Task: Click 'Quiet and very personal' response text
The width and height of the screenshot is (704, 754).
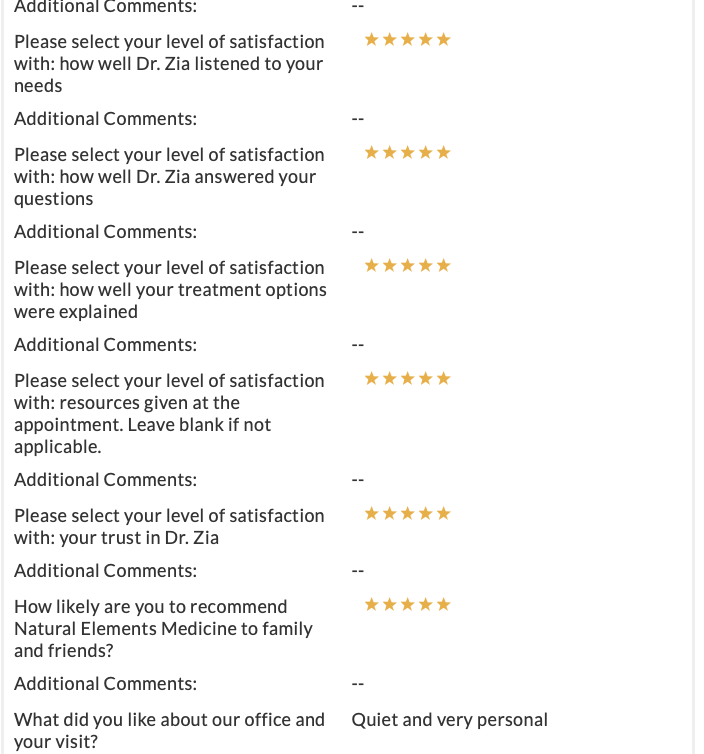Action: click(x=450, y=720)
